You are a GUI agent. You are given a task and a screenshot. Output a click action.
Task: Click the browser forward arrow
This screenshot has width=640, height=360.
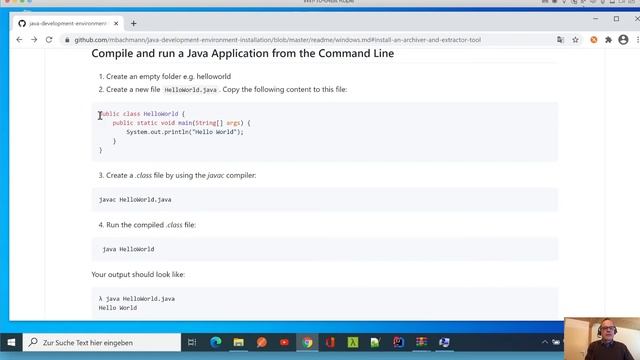pos(34,40)
